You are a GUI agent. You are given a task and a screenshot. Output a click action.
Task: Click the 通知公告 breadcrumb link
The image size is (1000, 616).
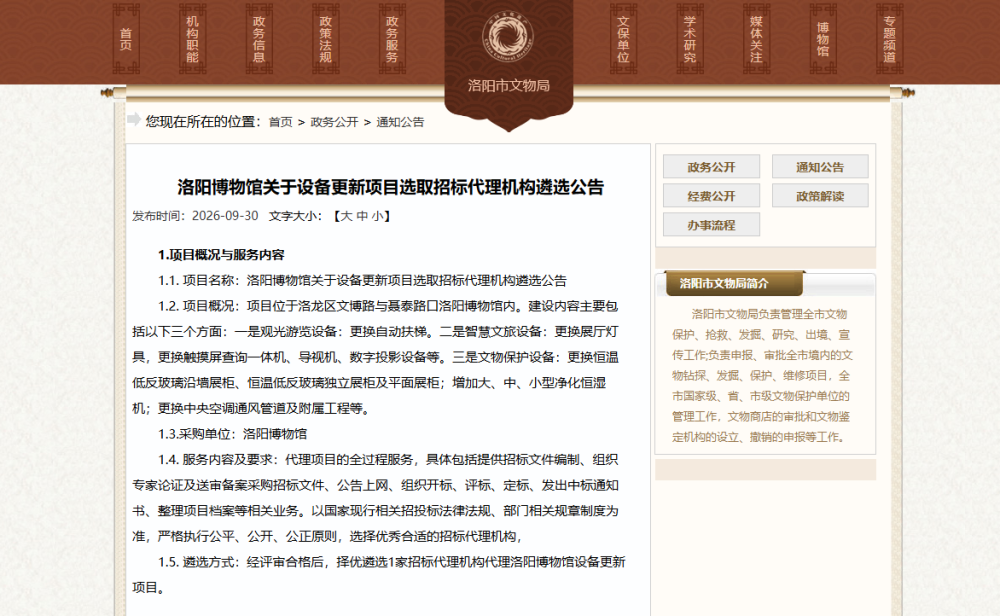coord(400,122)
